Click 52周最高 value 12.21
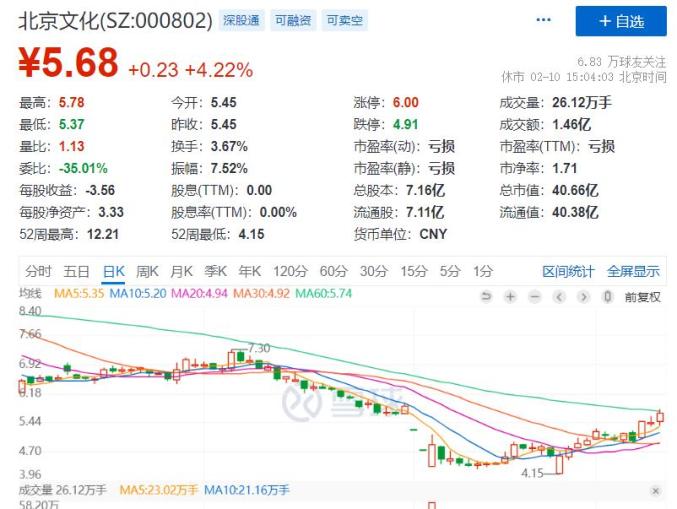The width and height of the screenshot is (677, 509). [103, 234]
